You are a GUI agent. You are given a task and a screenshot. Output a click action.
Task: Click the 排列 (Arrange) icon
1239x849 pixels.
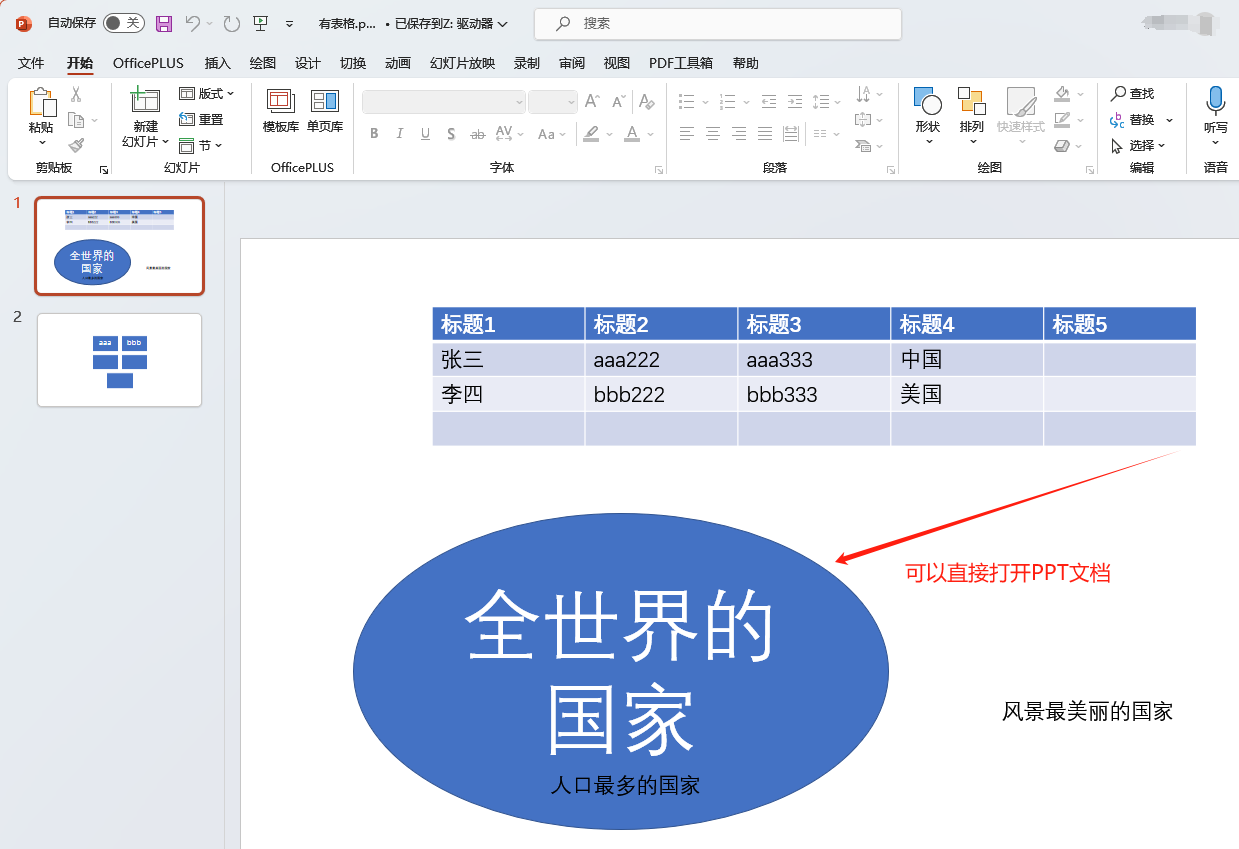(x=971, y=102)
